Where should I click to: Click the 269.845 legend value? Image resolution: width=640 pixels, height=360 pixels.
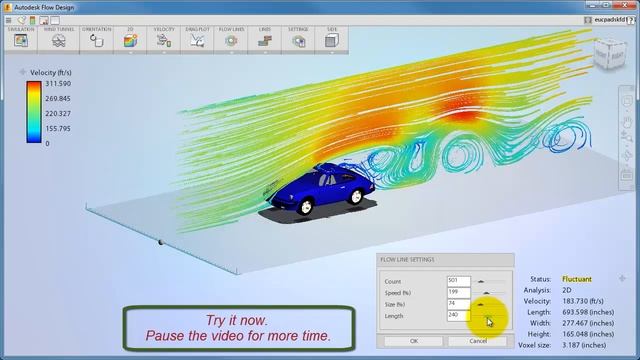pyautogui.click(x=58, y=98)
